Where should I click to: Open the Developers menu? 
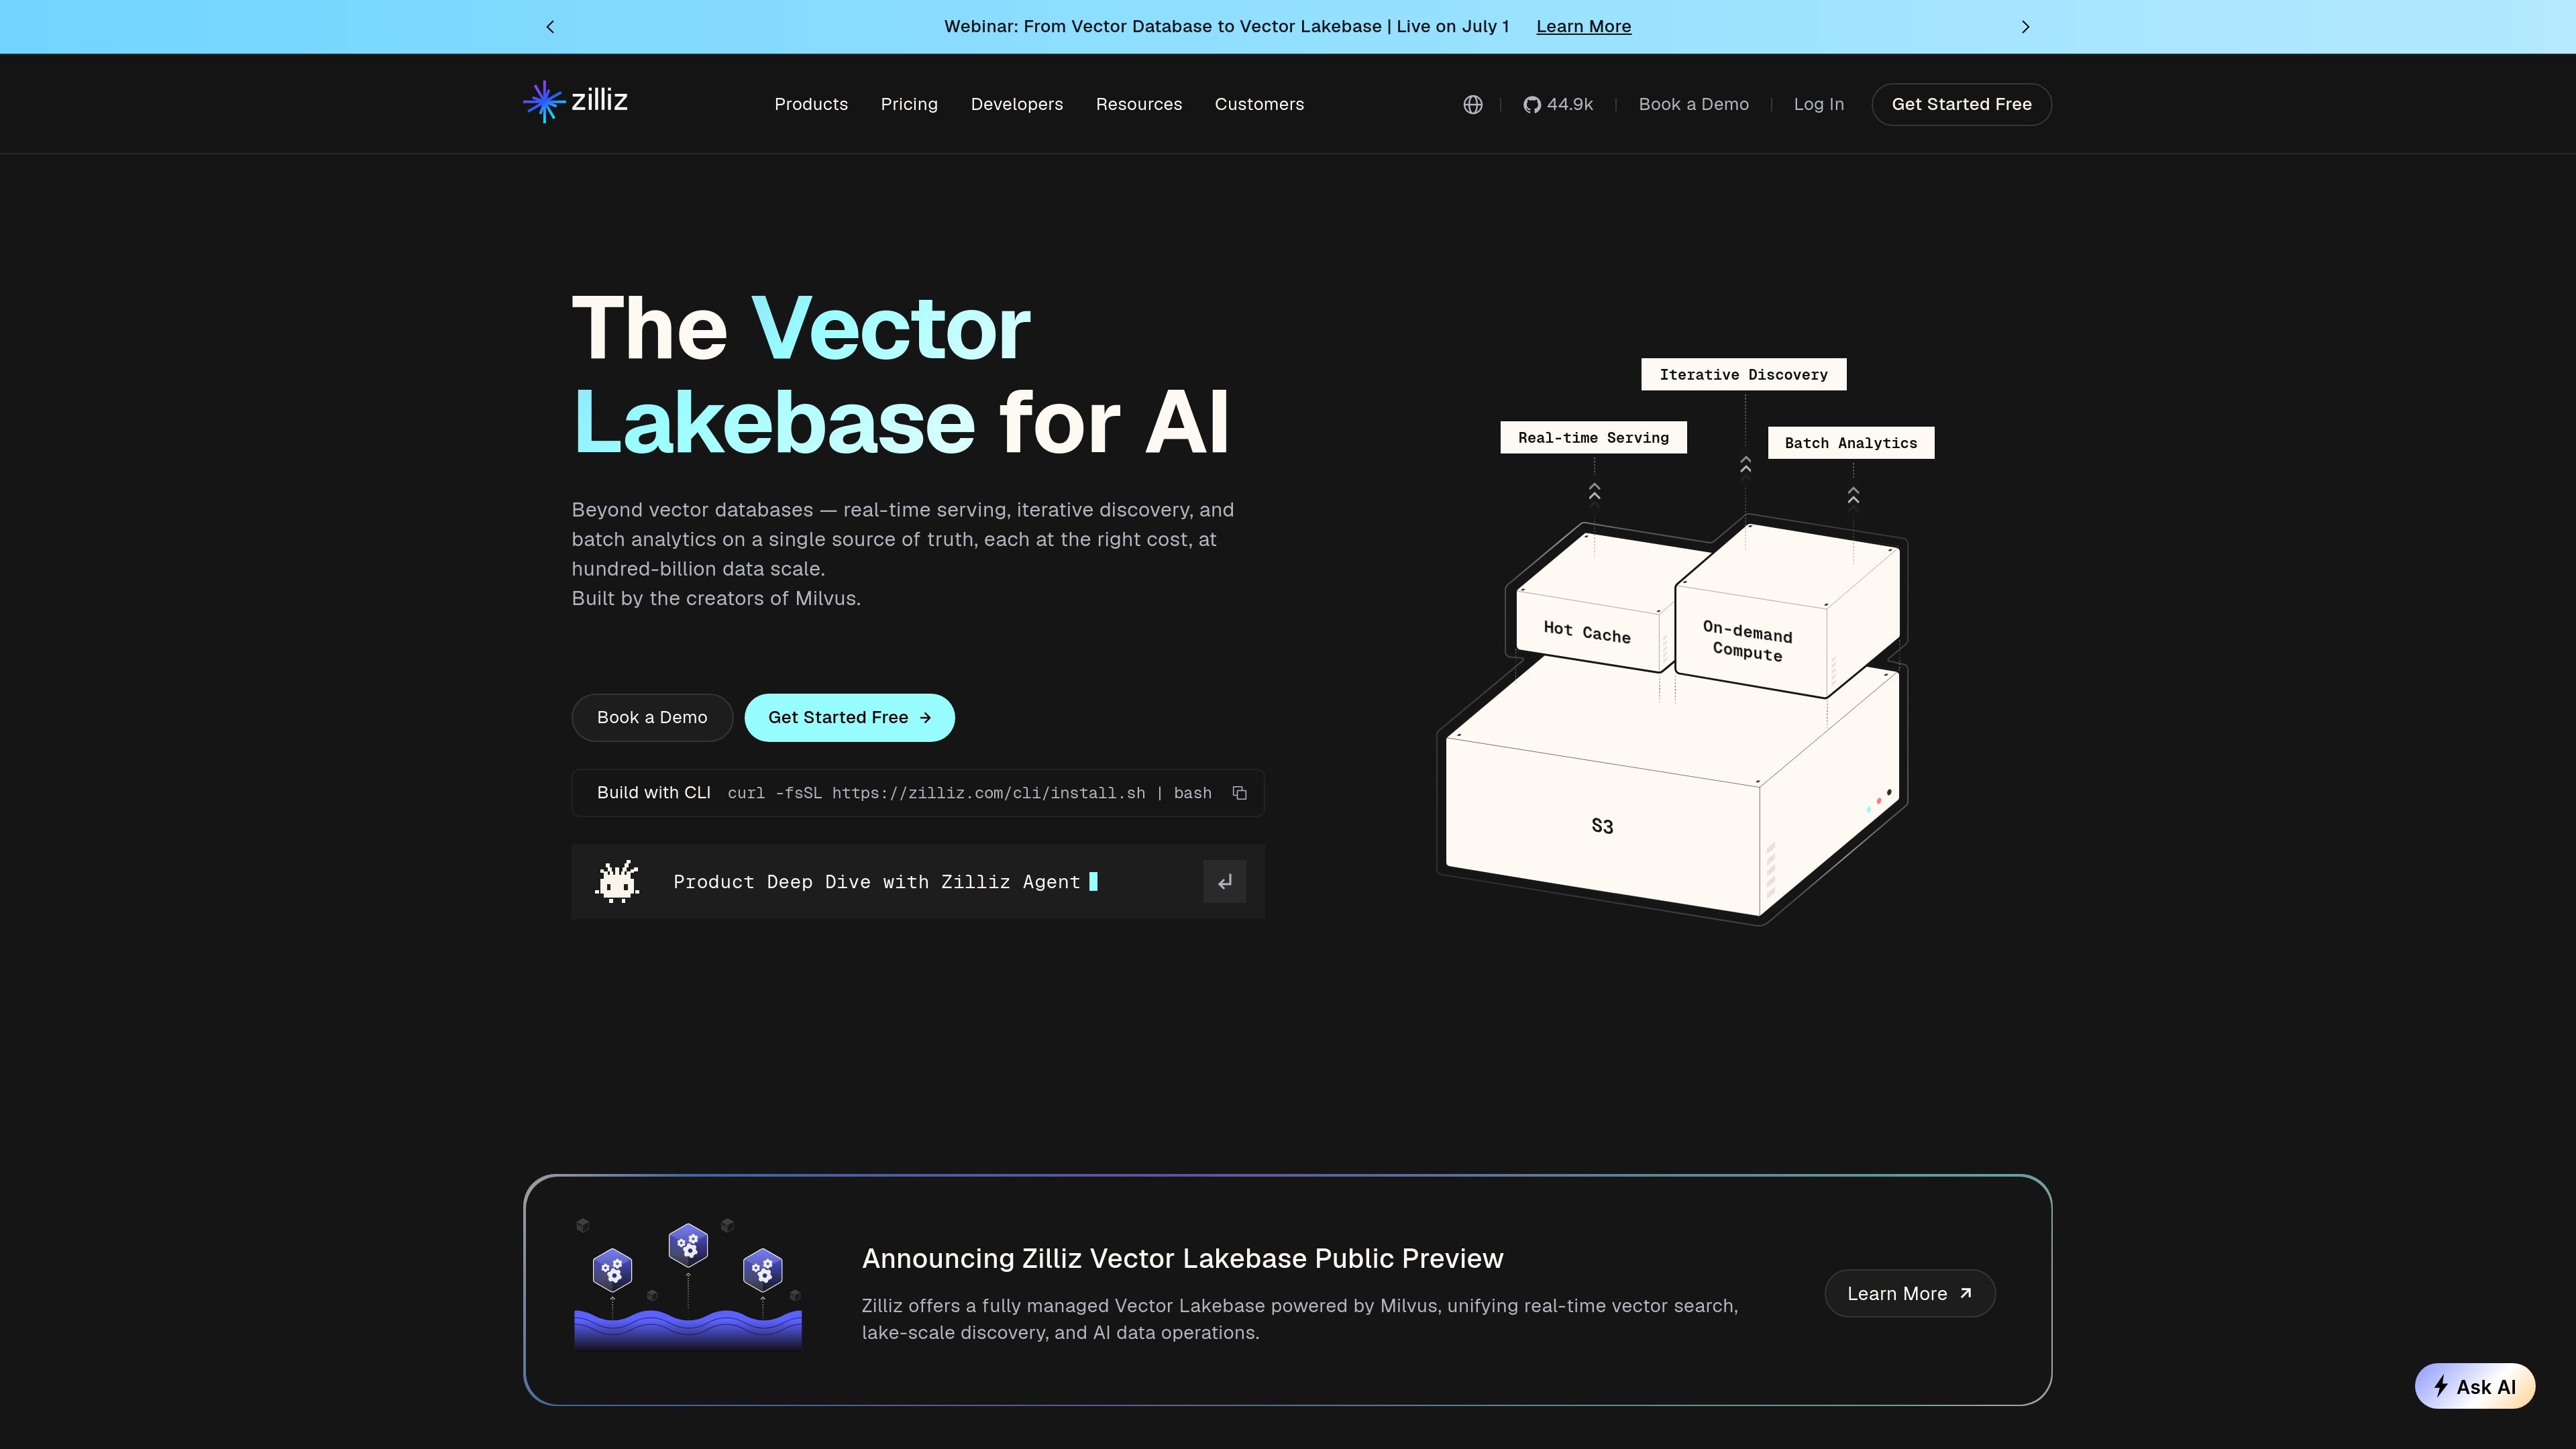click(1016, 105)
